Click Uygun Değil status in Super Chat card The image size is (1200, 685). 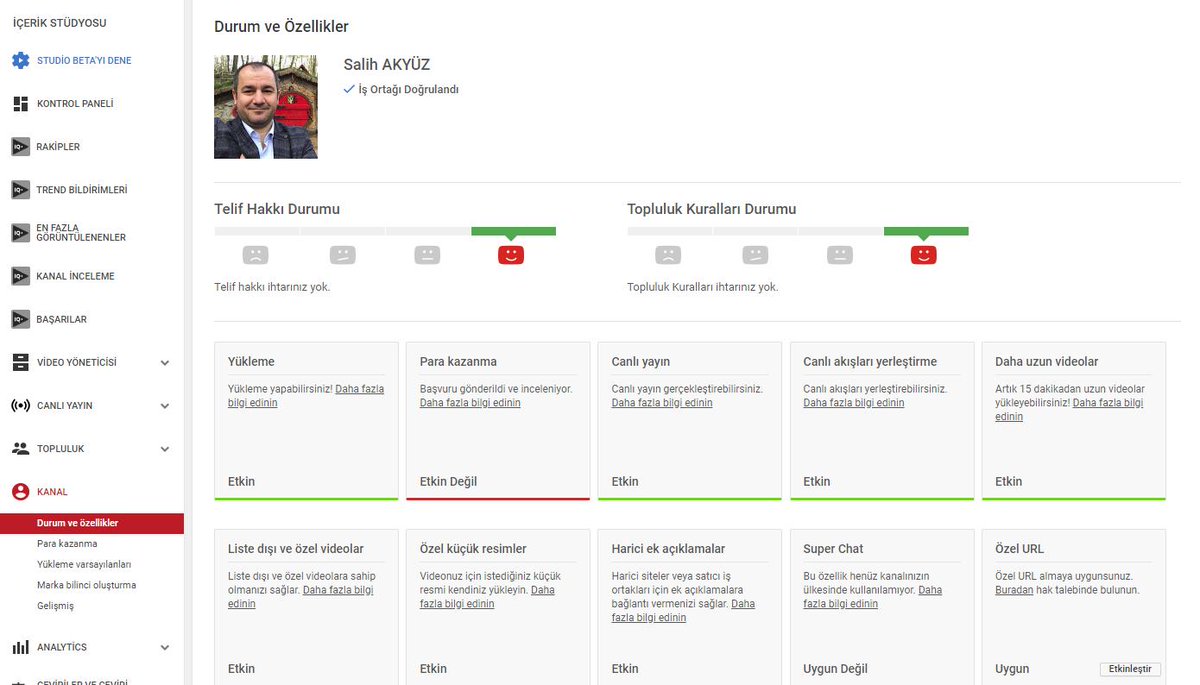point(836,669)
